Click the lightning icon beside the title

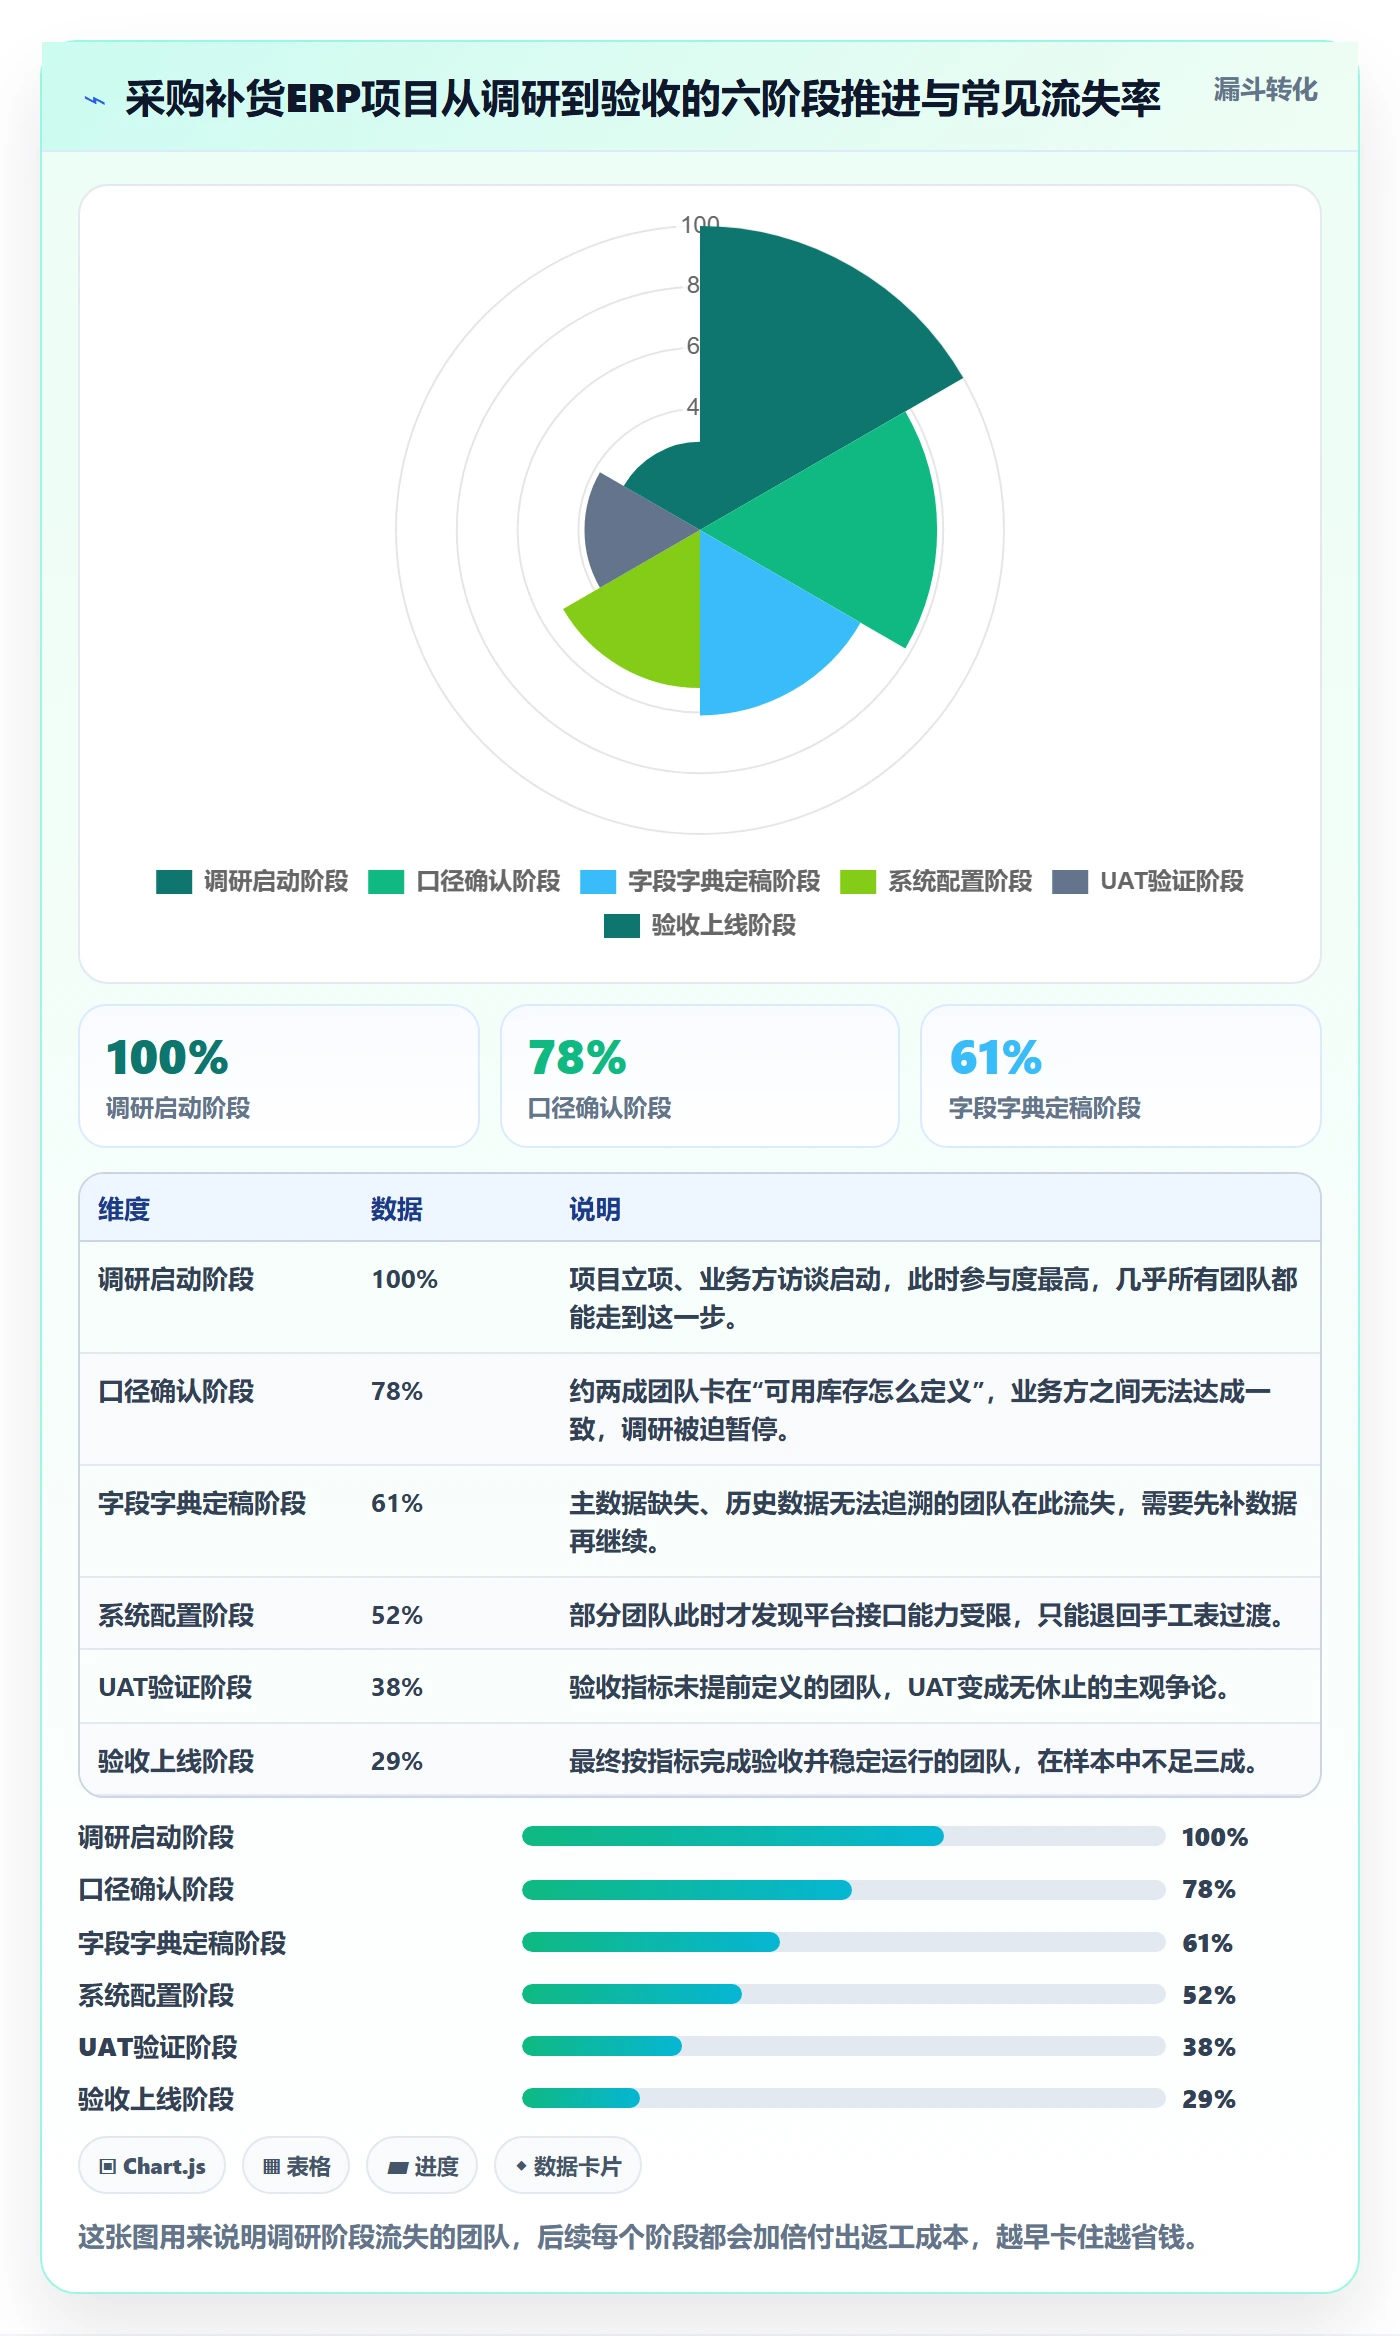pyautogui.click(x=95, y=100)
